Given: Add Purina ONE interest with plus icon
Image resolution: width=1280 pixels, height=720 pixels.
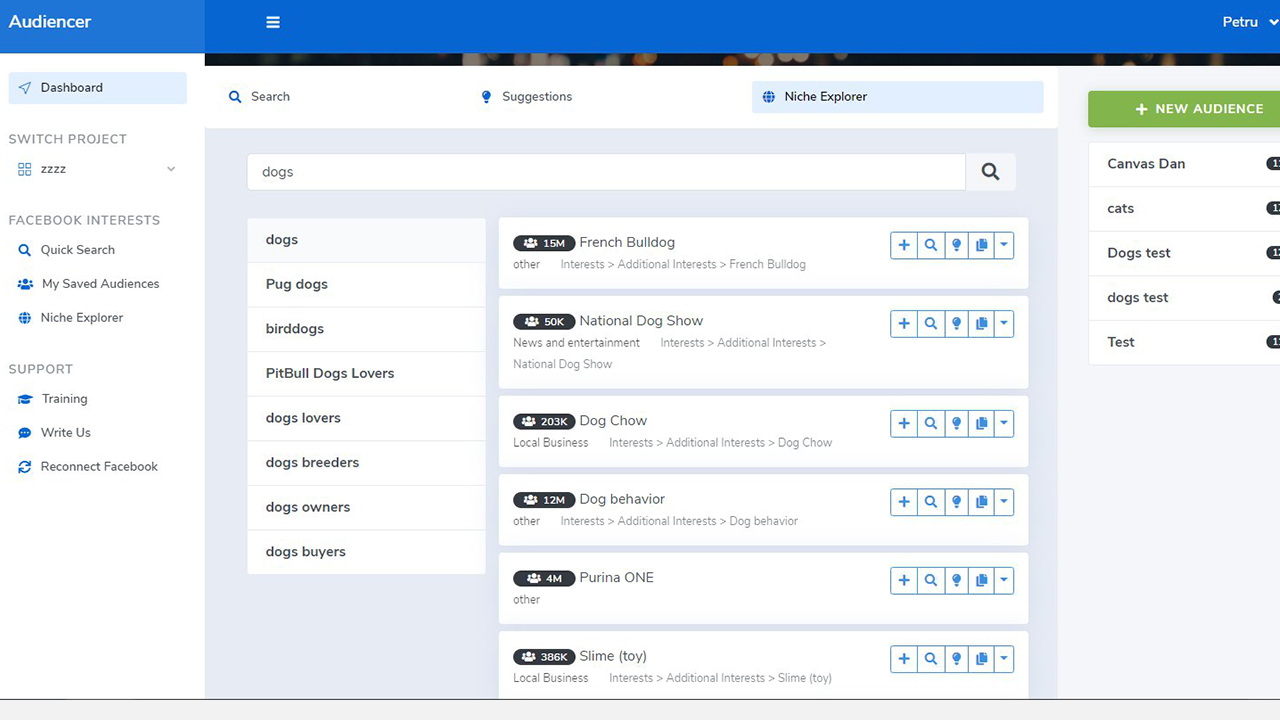Looking at the screenshot, I should point(904,581).
